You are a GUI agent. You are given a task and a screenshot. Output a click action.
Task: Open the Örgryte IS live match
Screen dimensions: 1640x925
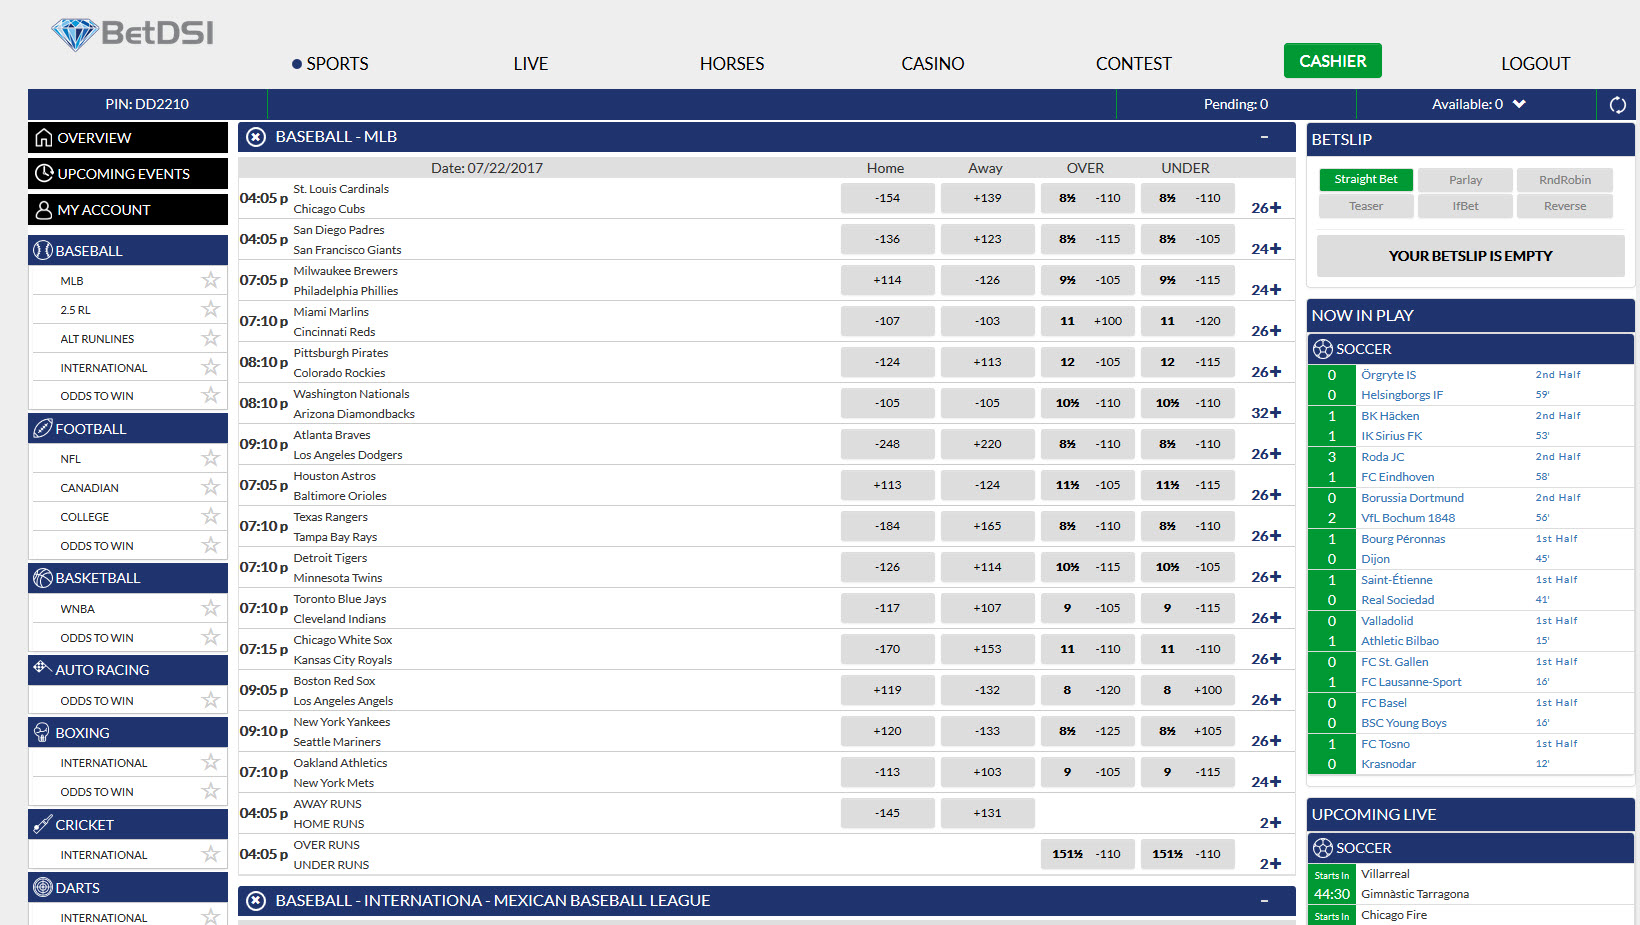tap(1388, 375)
